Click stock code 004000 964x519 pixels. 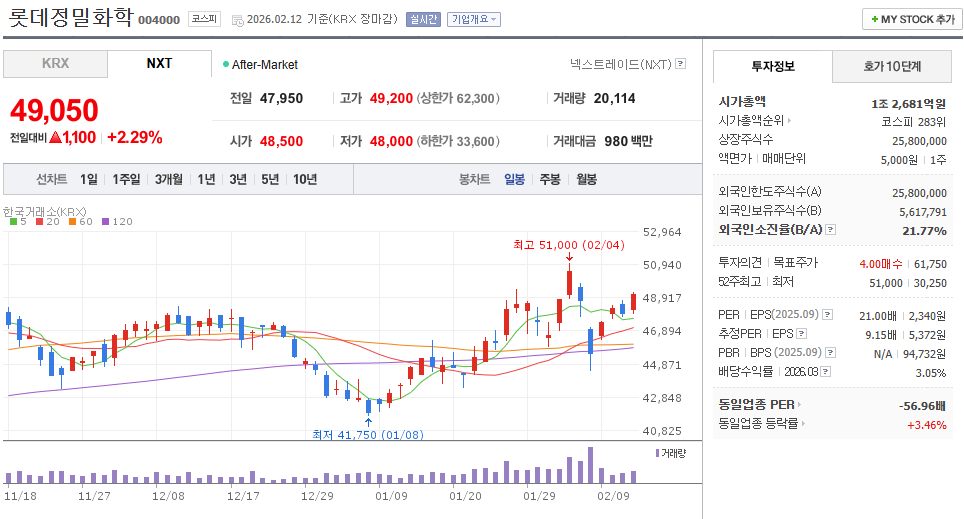(x=159, y=20)
